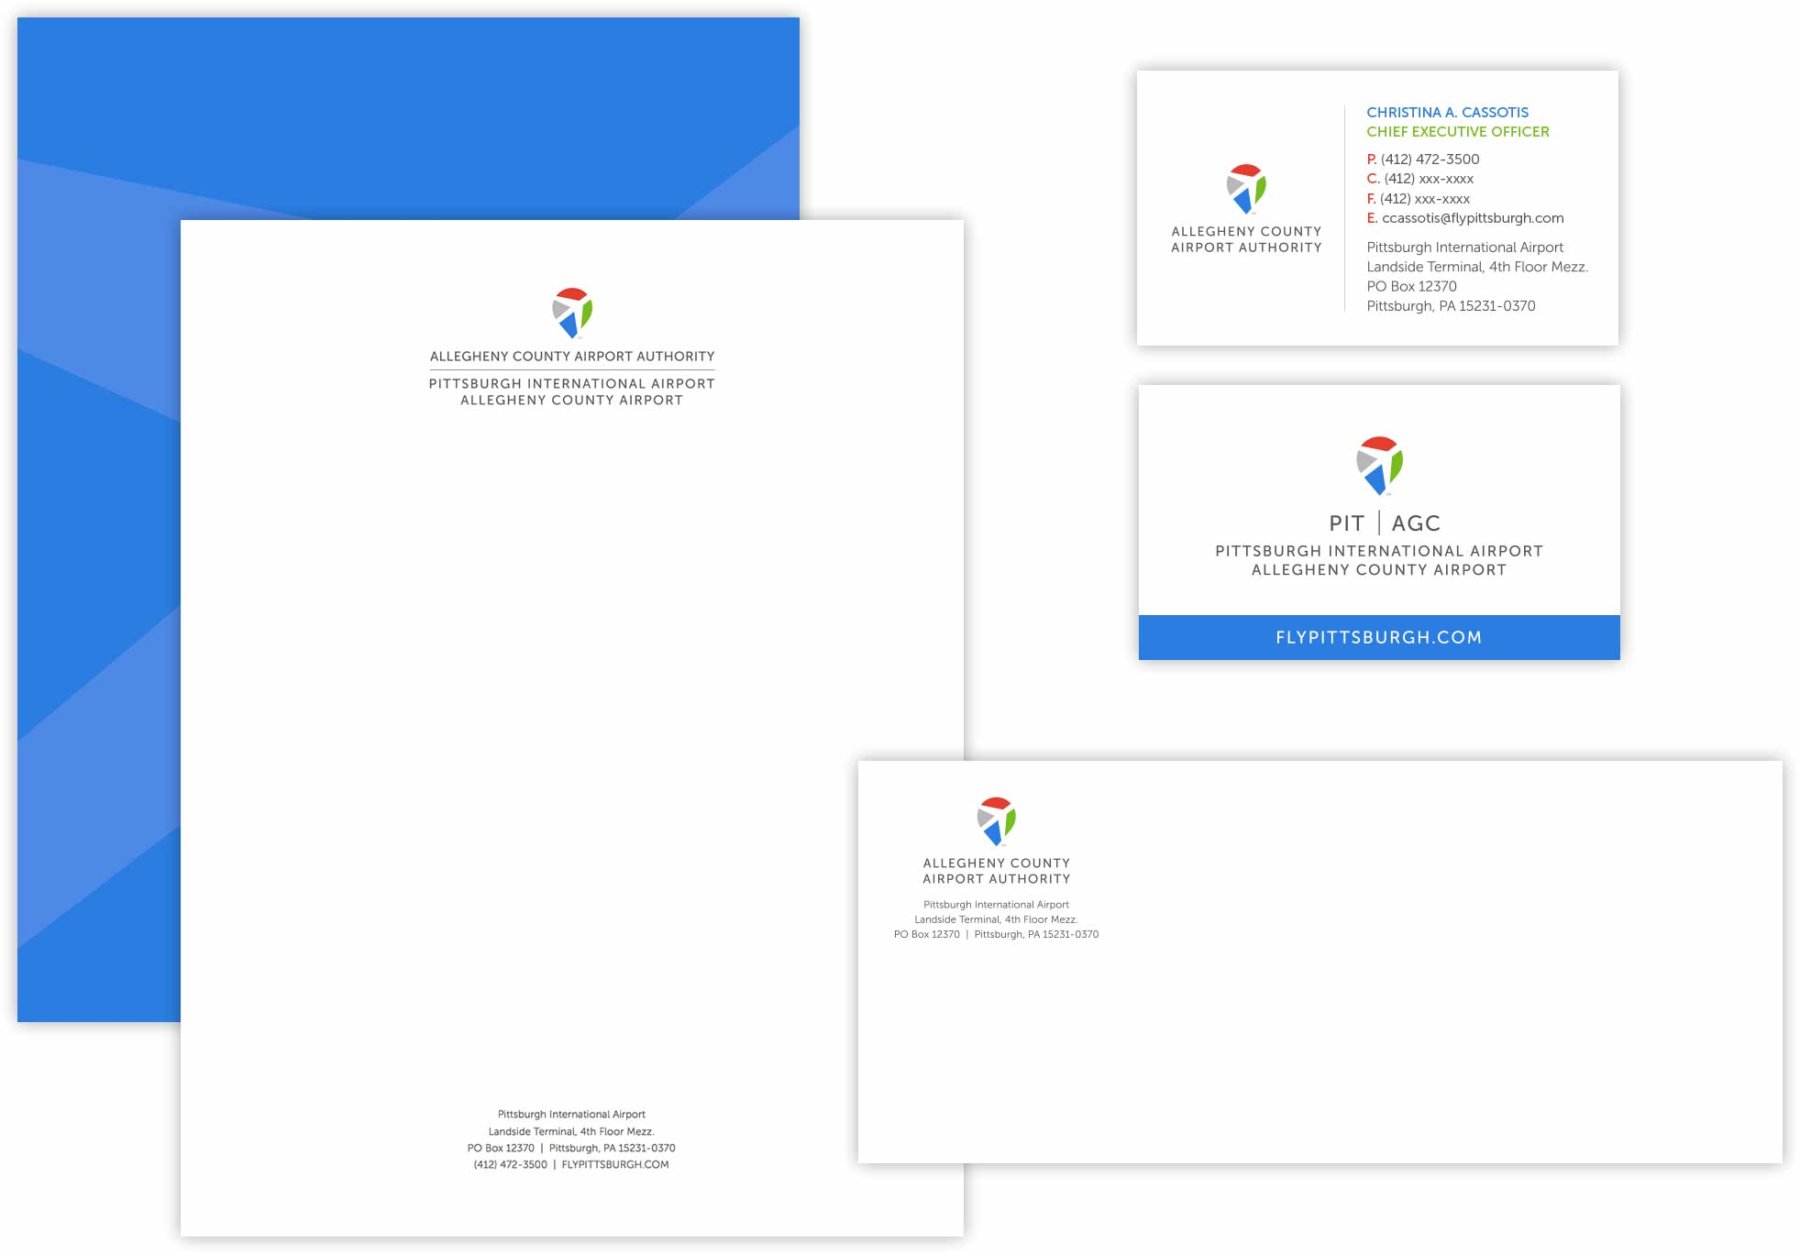Click 'Pittsburgh International Airport' in letterhead footer
1800x1254 pixels.
(571, 1114)
